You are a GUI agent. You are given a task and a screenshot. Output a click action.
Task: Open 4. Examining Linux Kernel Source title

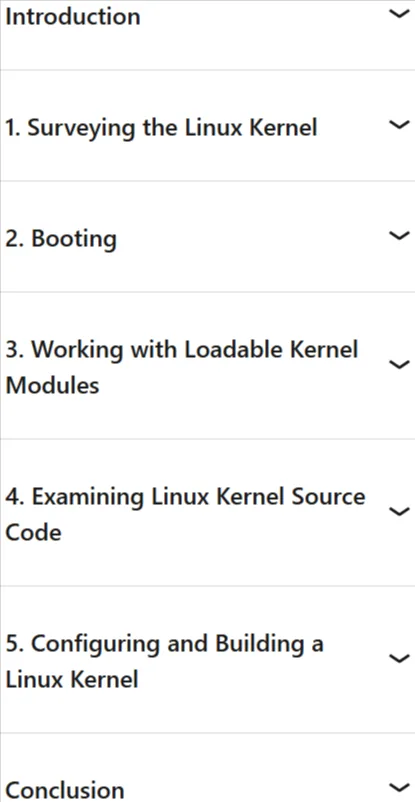pyautogui.click(x=185, y=497)
